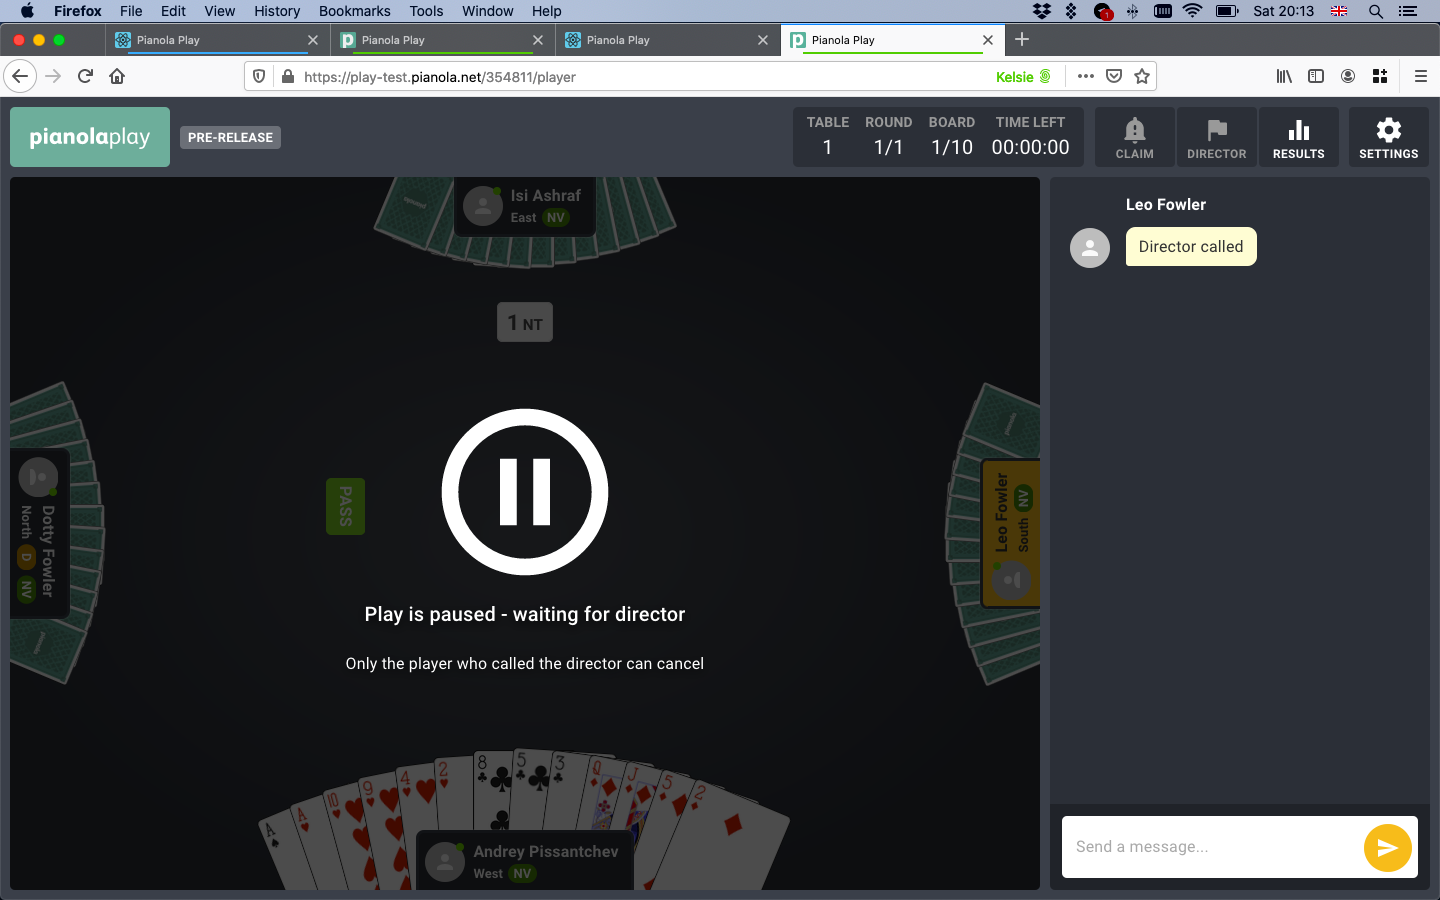
Task: Open the Results chart button
Action: pos(1298,137)
